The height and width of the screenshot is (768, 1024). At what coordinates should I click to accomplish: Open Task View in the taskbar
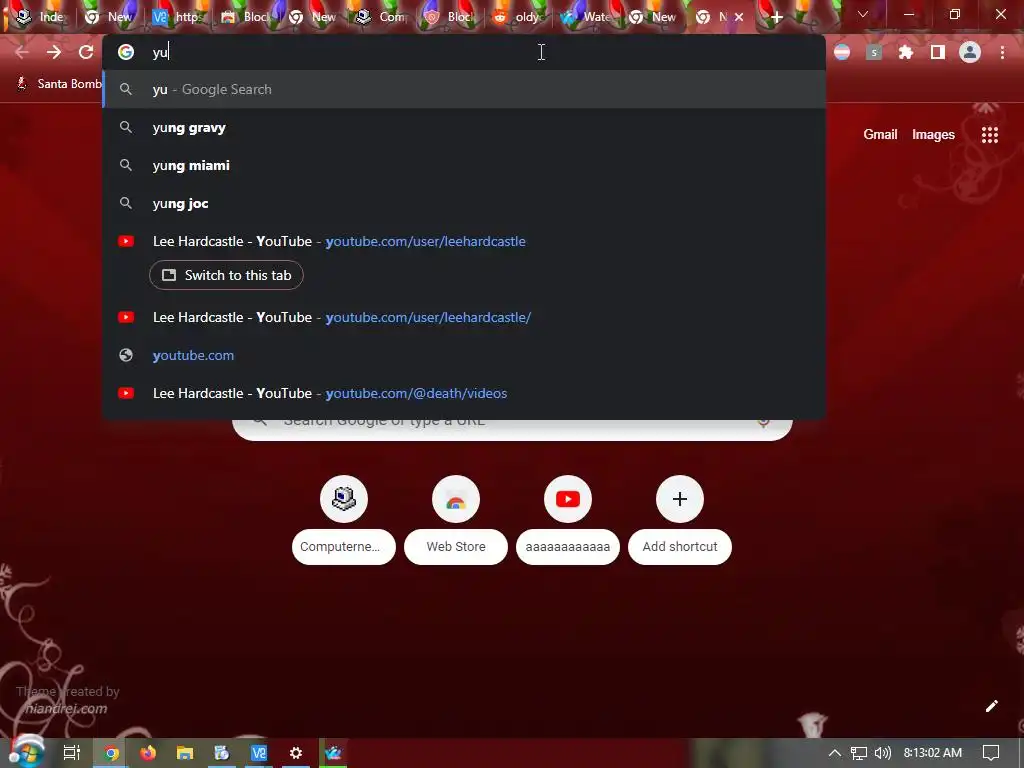tap(72, 753)
